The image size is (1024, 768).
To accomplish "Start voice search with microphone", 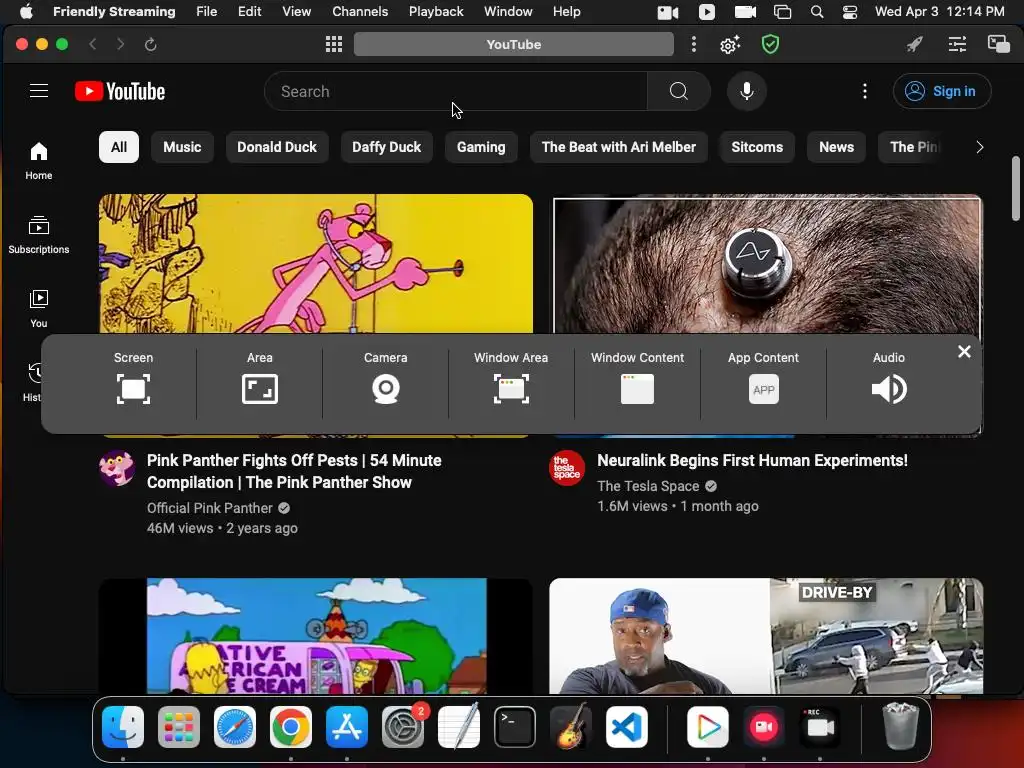I will 746,91.
